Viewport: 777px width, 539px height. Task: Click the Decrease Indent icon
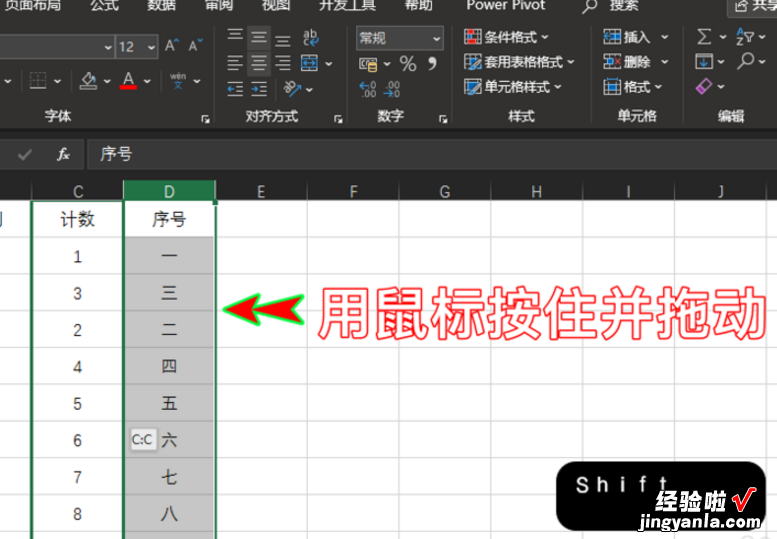tap(235, 89)
